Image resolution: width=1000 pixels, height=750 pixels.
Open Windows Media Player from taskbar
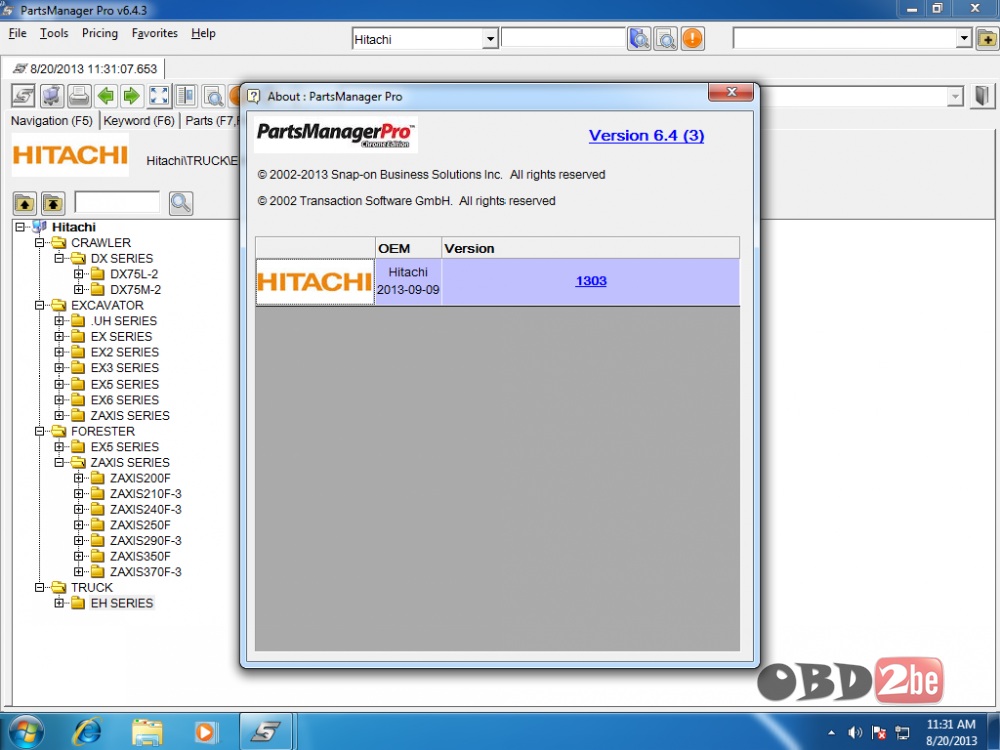[205, 732]
